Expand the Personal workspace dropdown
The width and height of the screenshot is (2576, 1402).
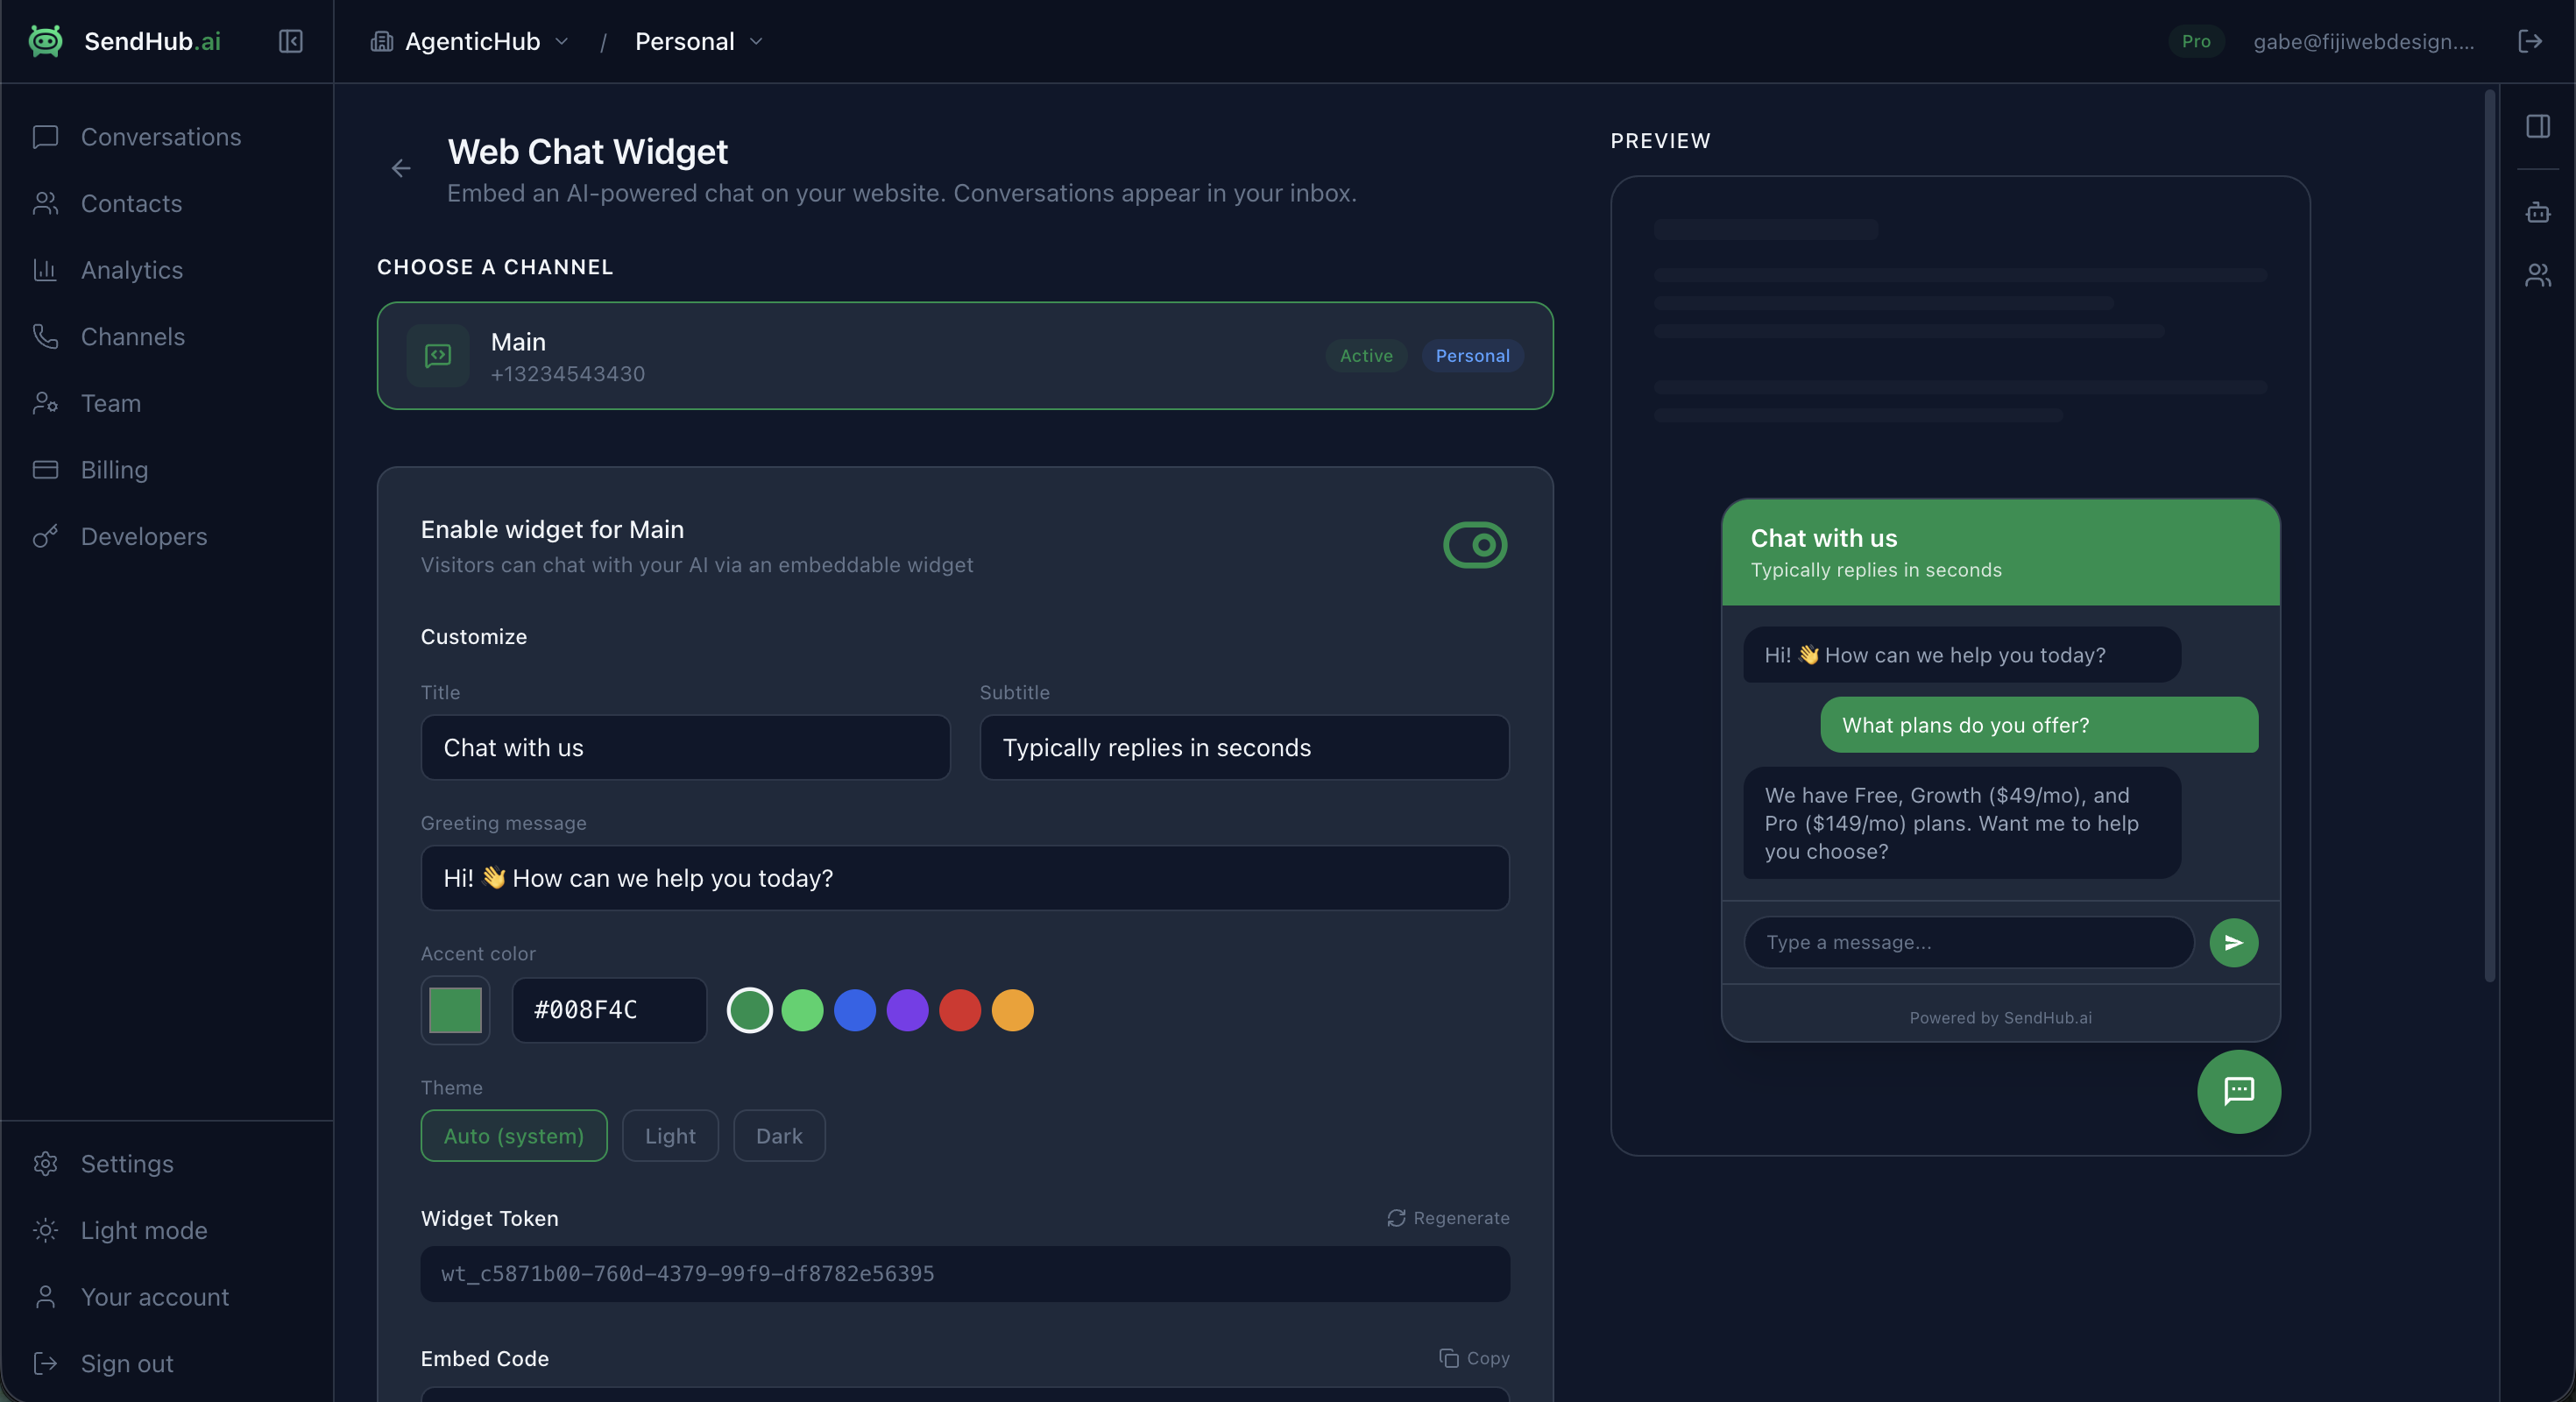699,41
